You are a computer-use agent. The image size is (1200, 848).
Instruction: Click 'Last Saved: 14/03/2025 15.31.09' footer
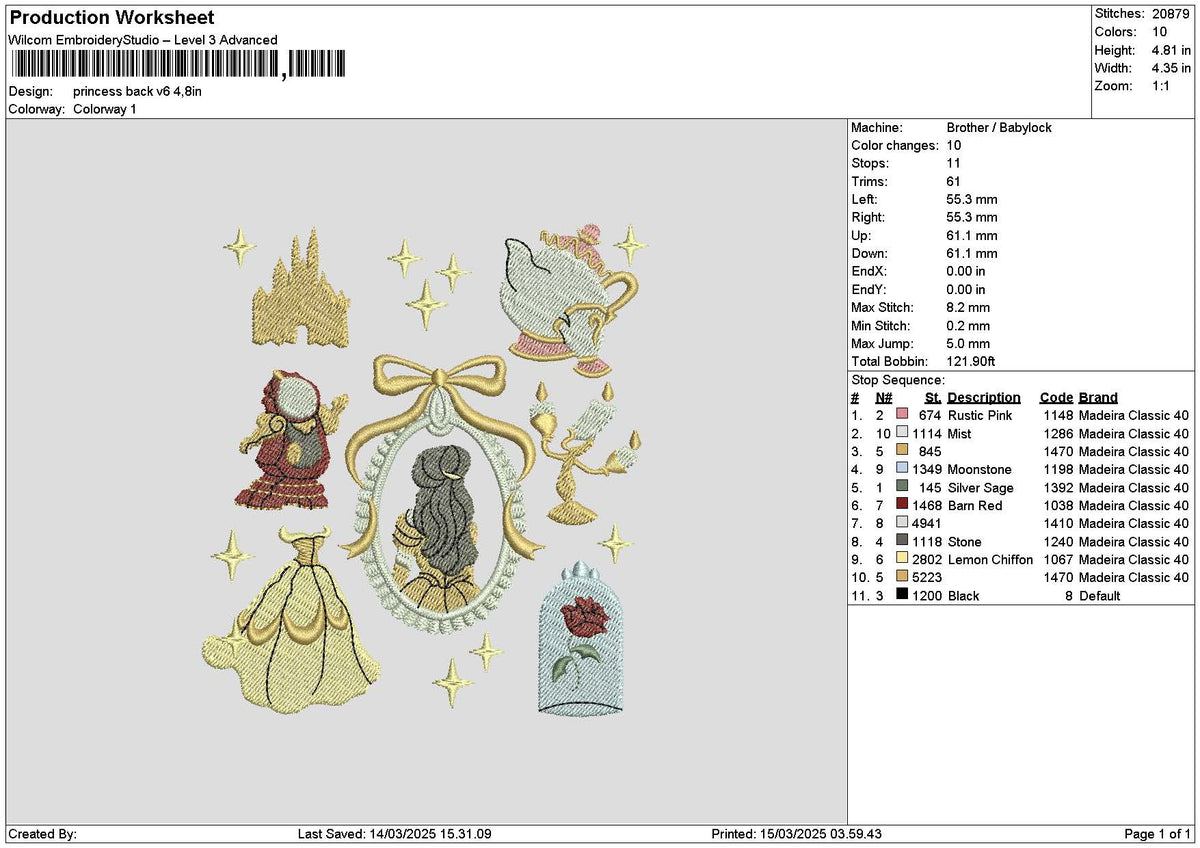click(395, 834)
